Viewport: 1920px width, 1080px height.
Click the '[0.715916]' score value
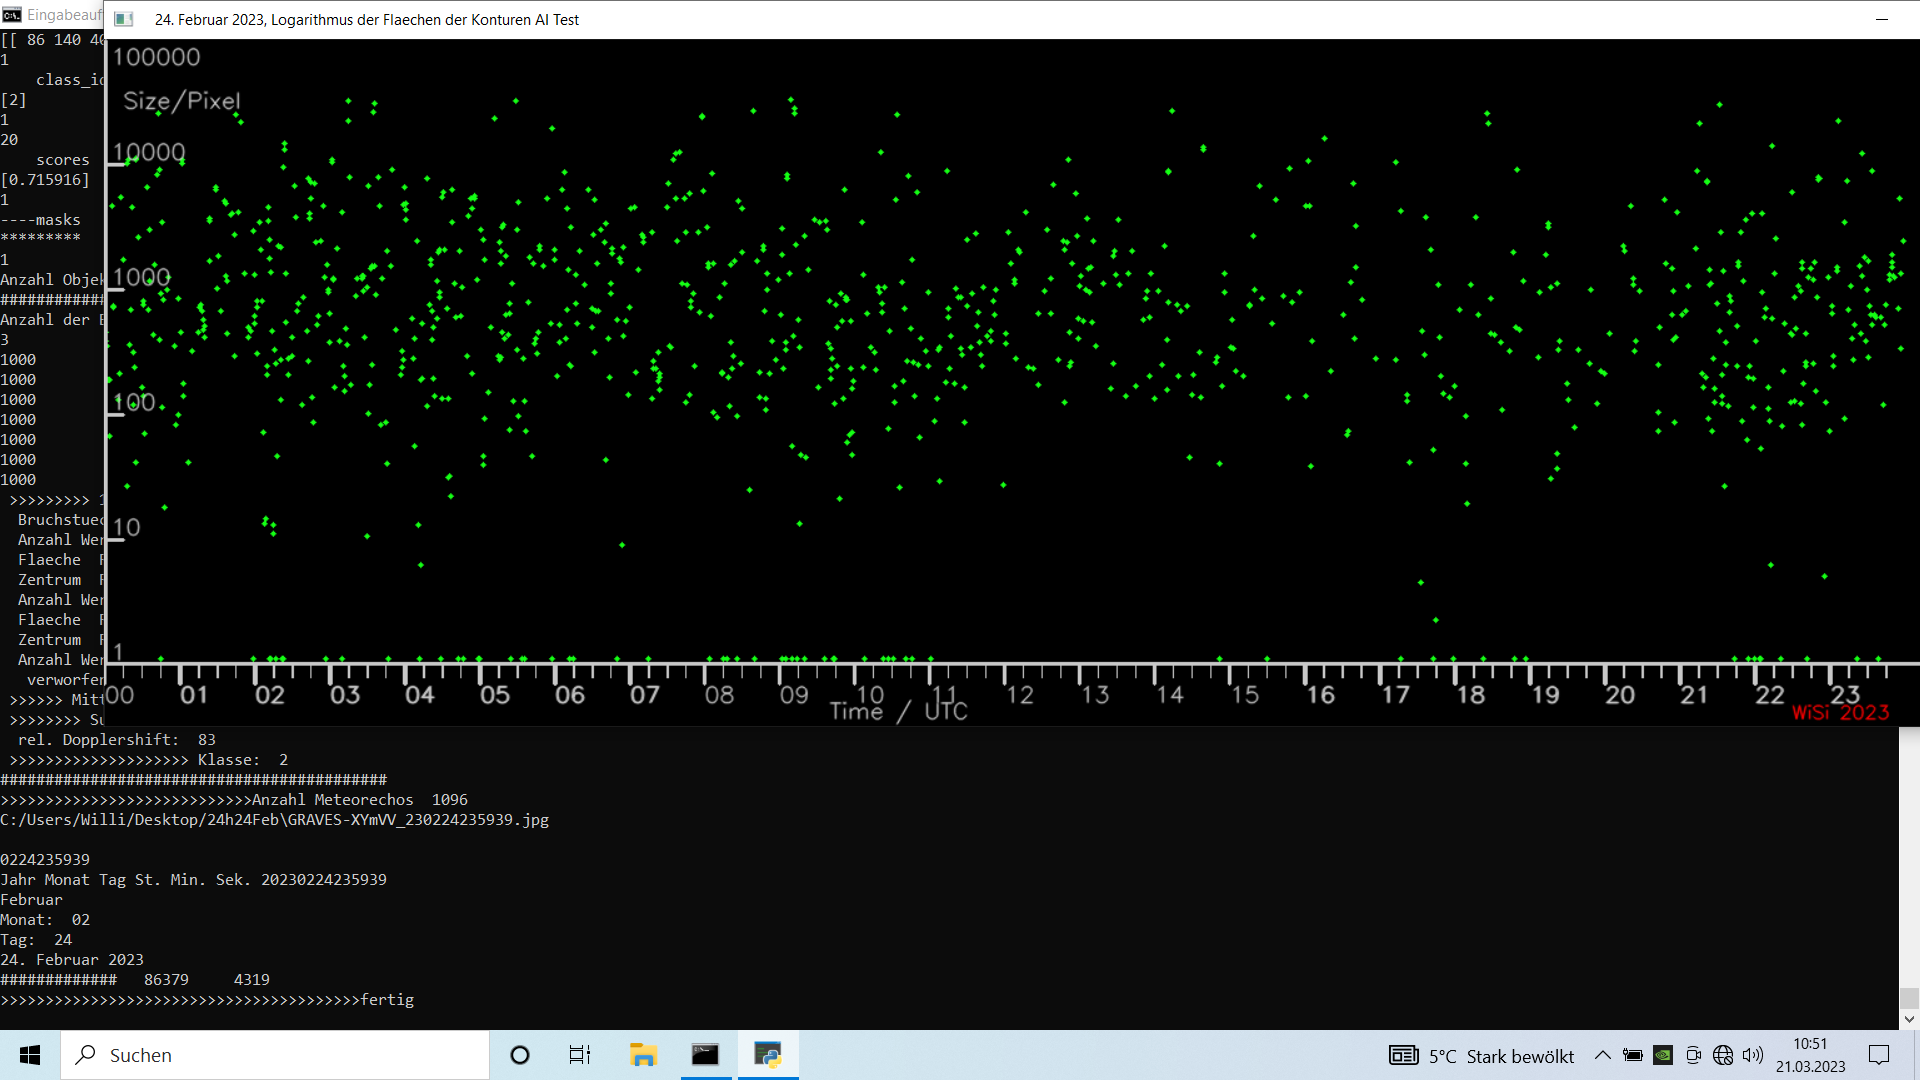[x=45, y=180]
